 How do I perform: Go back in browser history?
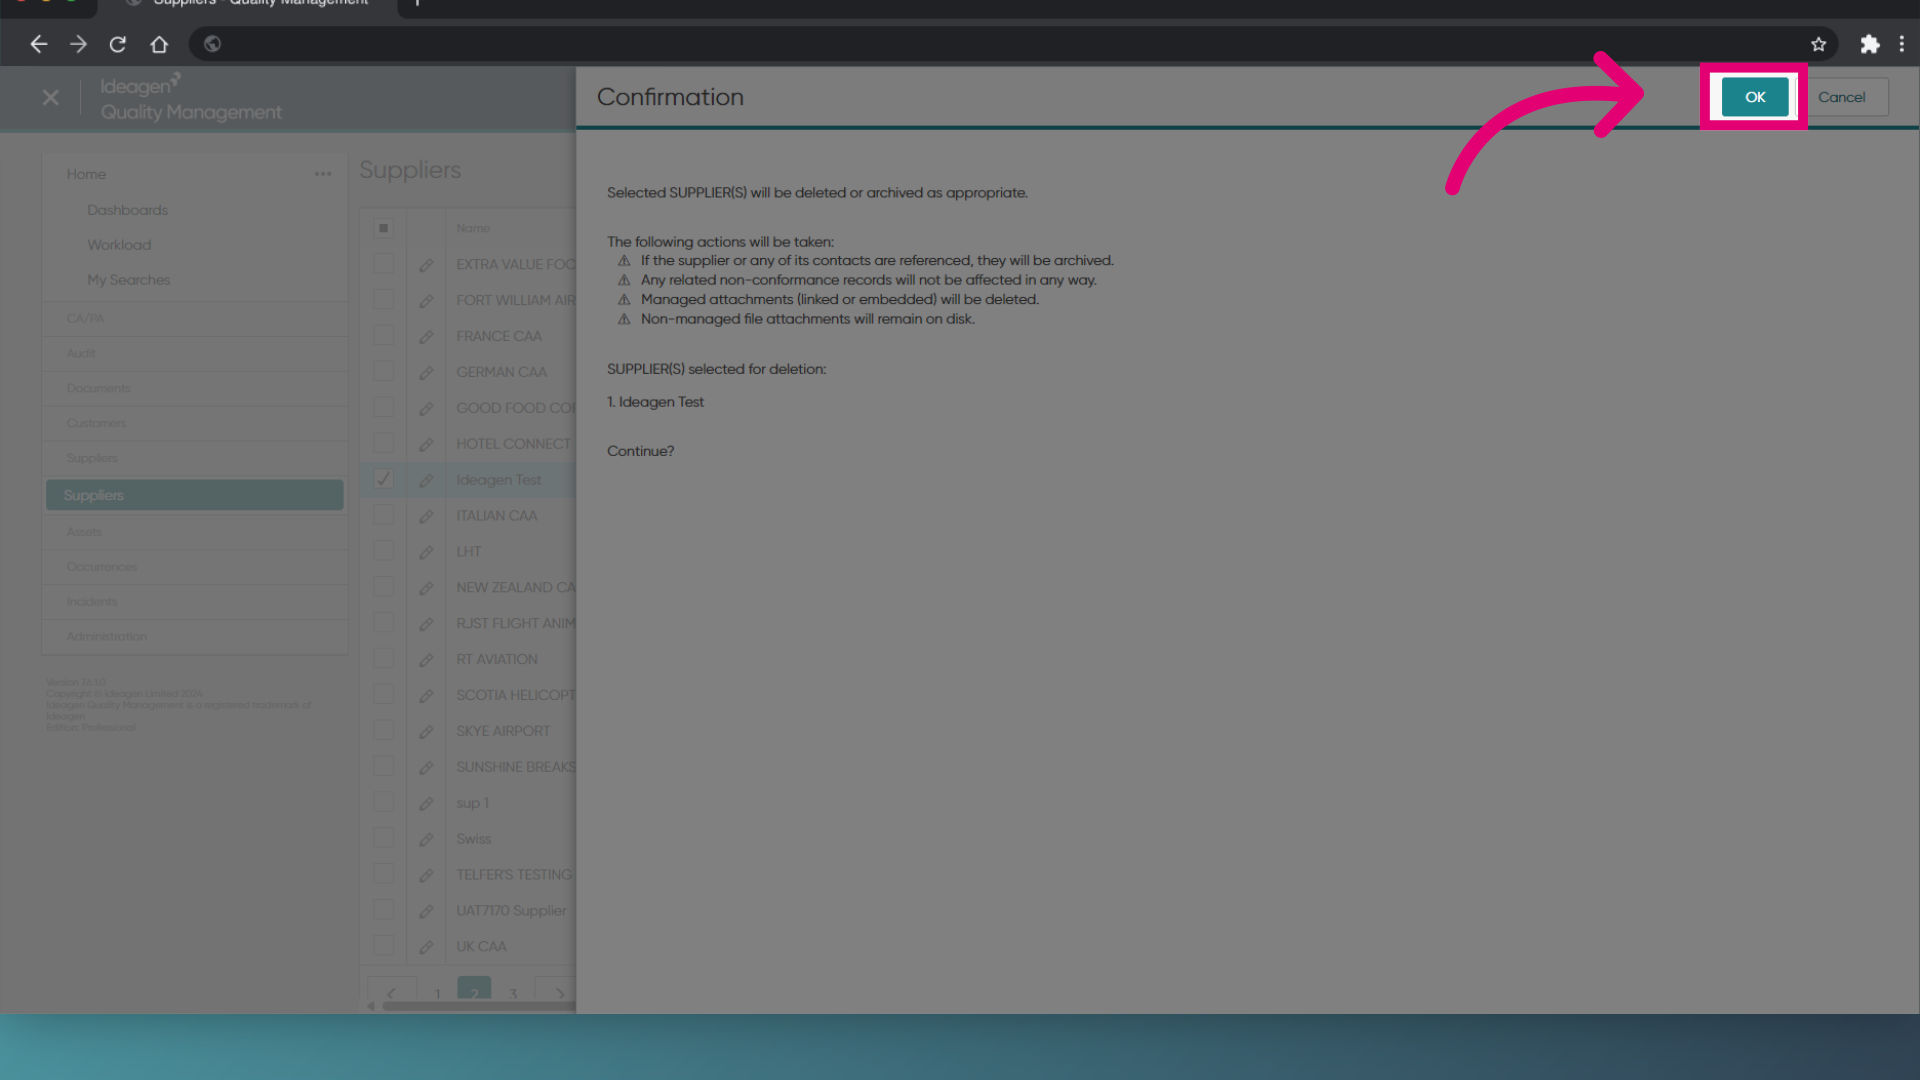click(x=38, y=44)
